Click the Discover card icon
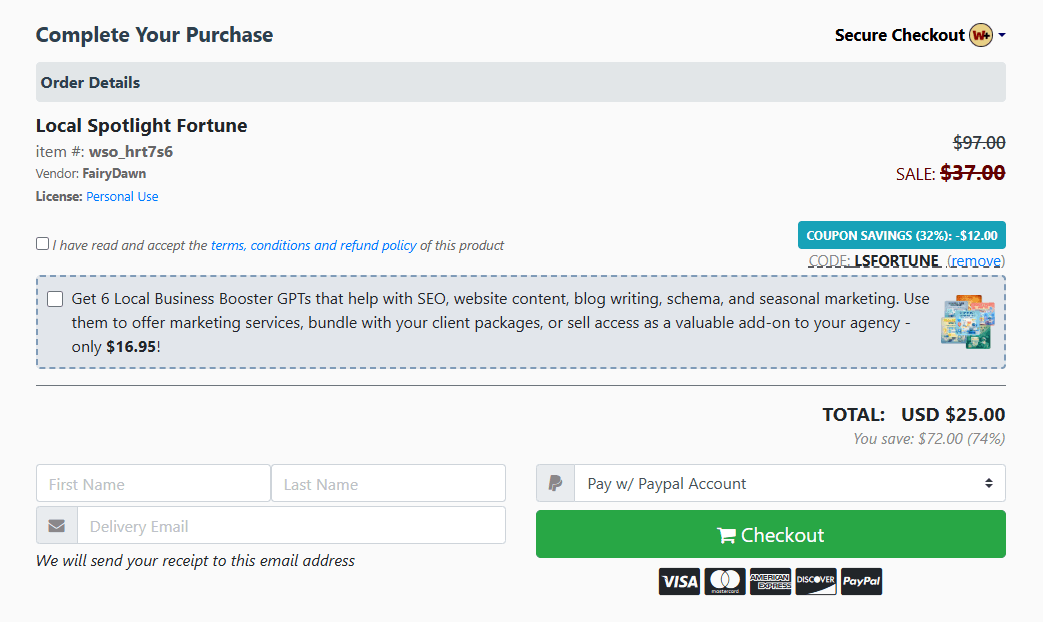 point(816,581)
